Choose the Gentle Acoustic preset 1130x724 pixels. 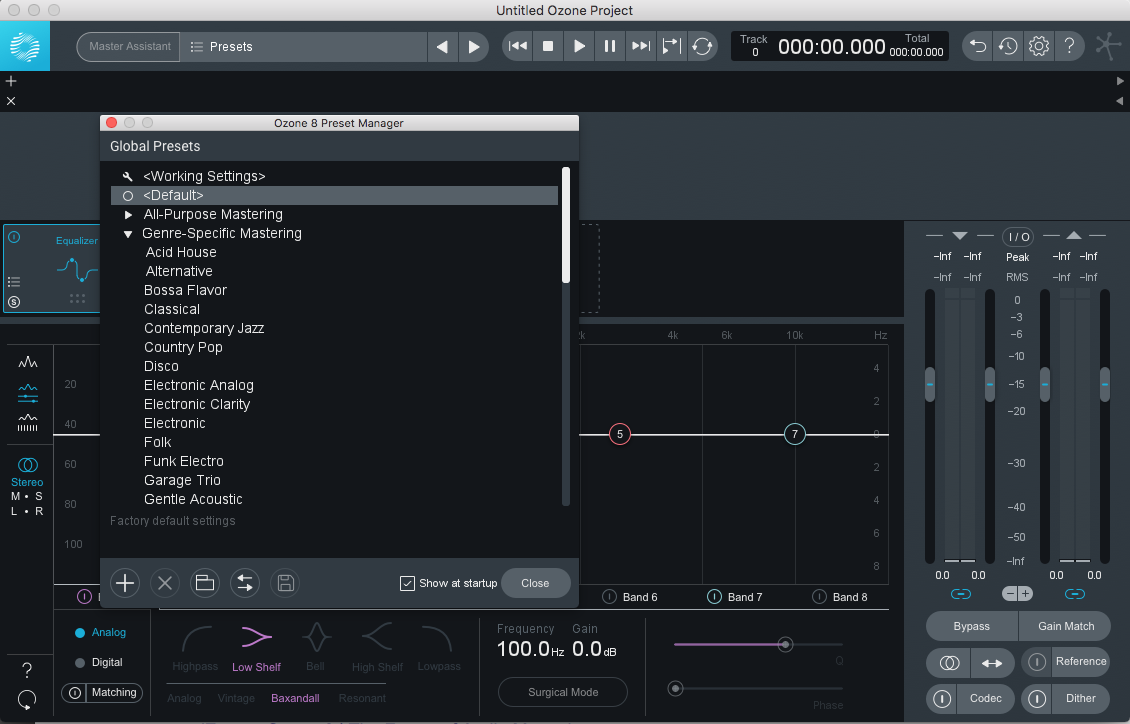[x=193, y=499]
